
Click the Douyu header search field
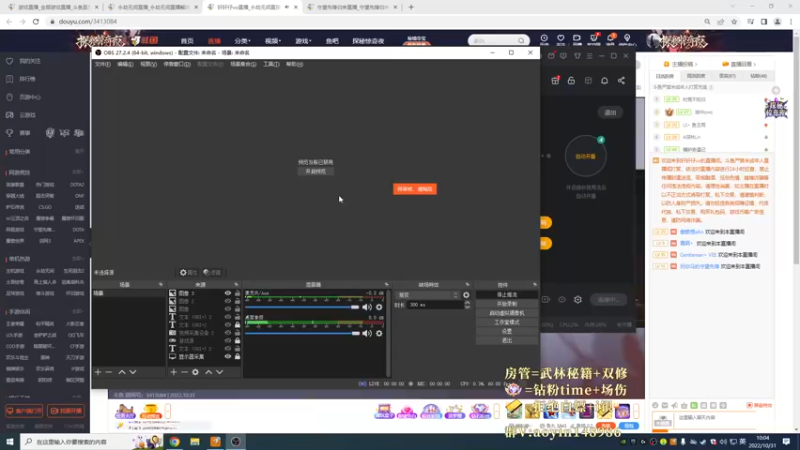(x=497, y=40)
